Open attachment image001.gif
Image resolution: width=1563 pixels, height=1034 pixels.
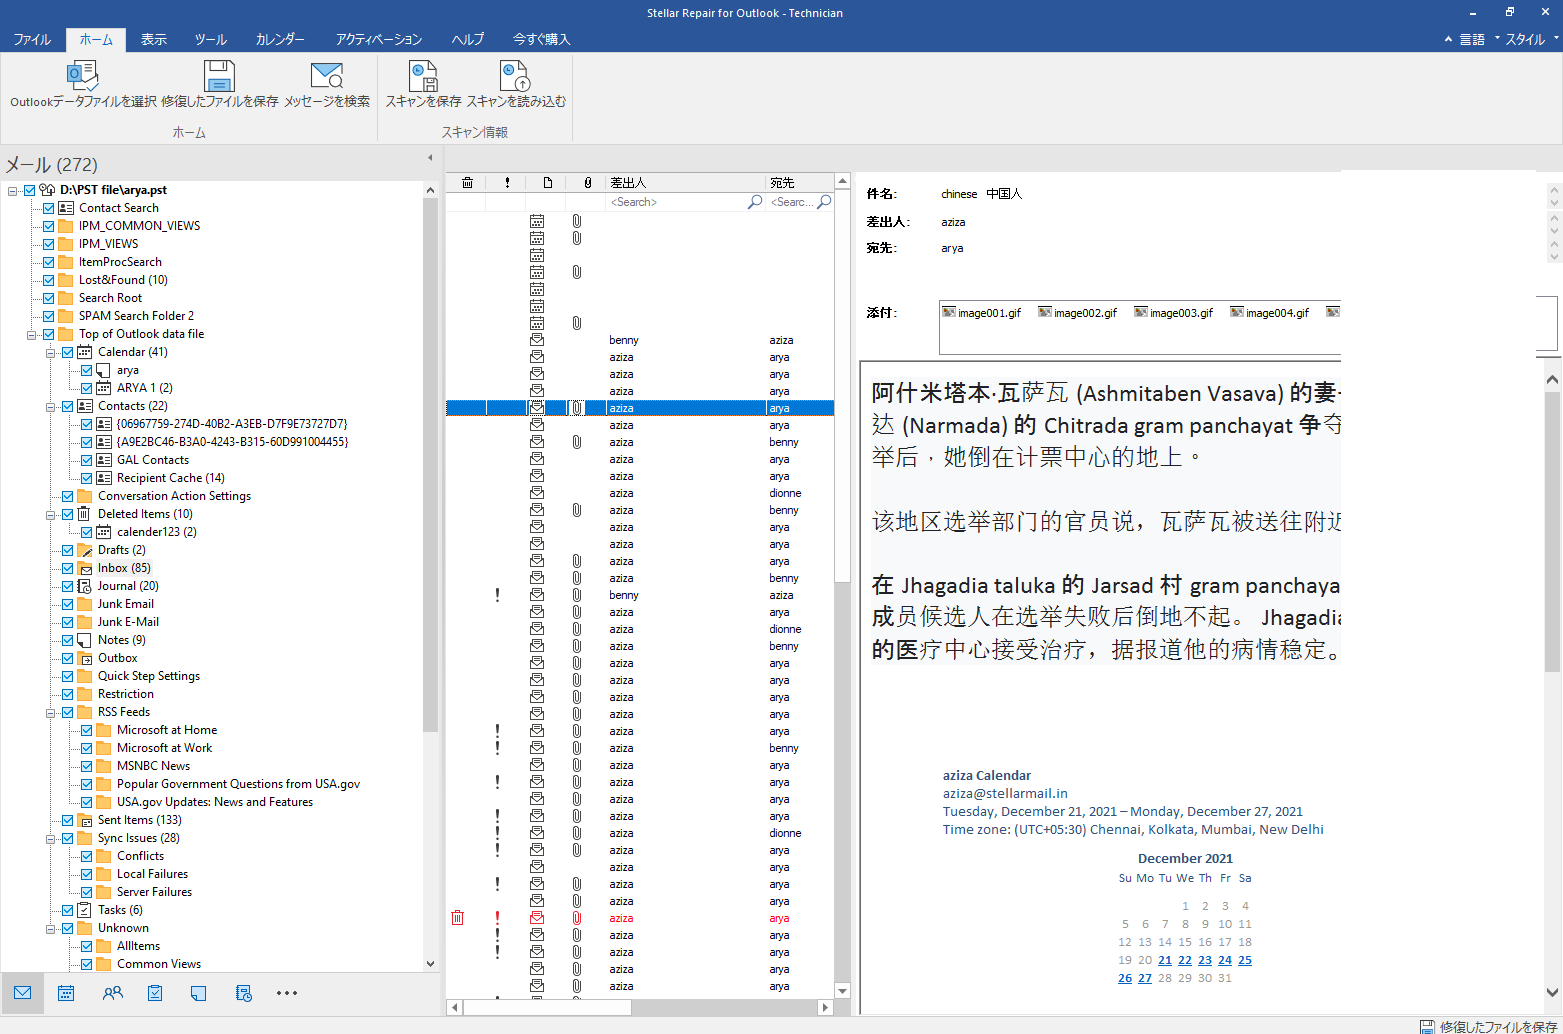tap(982, 313)
